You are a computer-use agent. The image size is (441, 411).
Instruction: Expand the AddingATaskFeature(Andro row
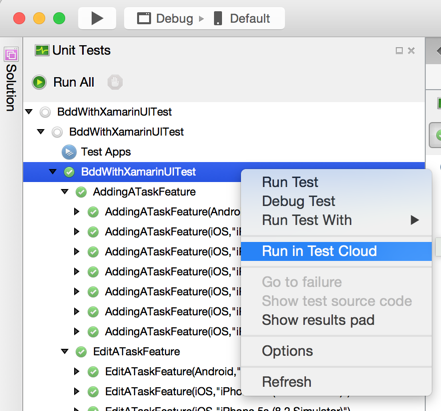[x=77, y=212]
